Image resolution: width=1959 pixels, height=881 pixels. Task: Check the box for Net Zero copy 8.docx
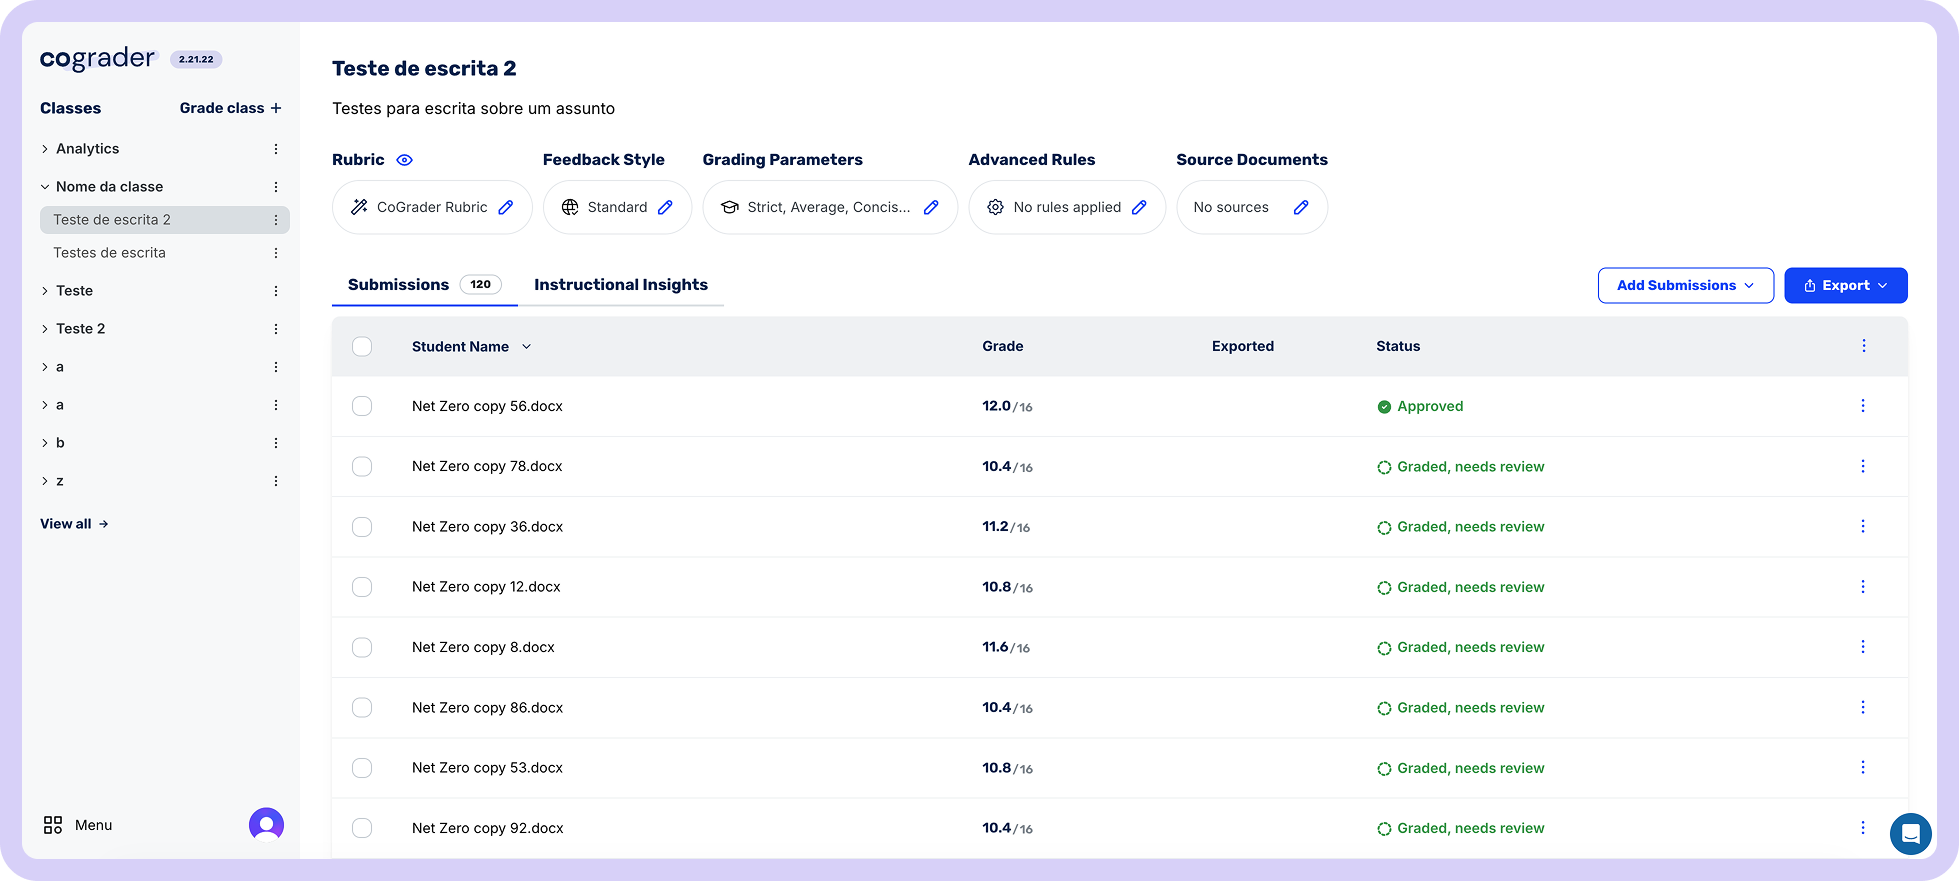tap(362, 647)
